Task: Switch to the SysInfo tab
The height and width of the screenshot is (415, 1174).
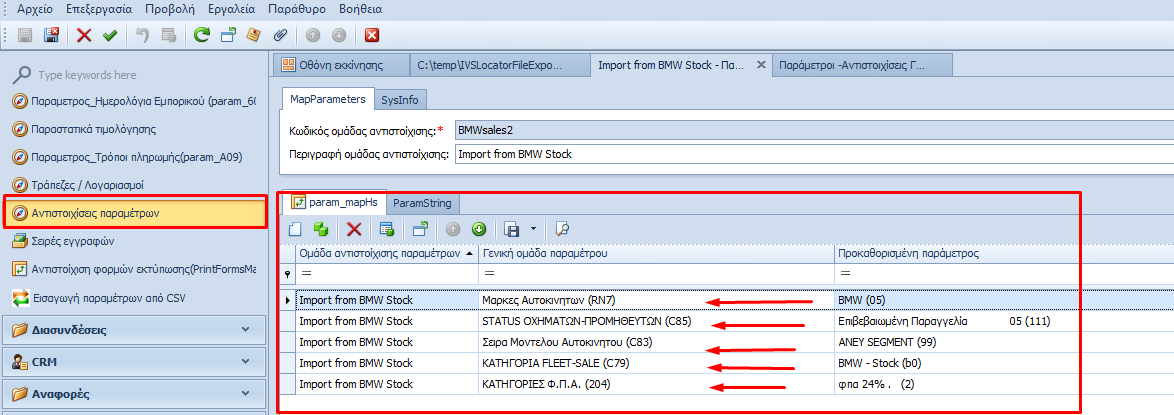Action: tap(400, 99)
